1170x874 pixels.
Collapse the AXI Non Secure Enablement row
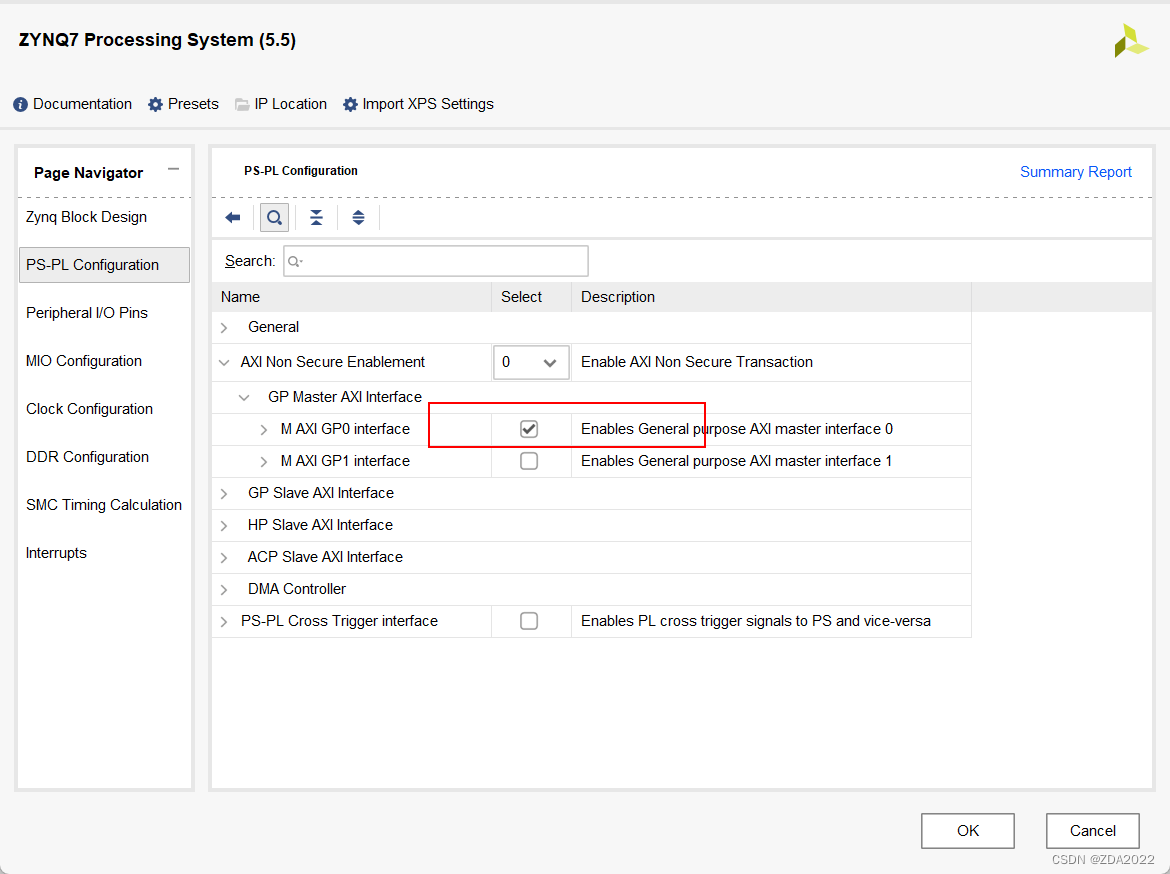click(x=224, y=363)
